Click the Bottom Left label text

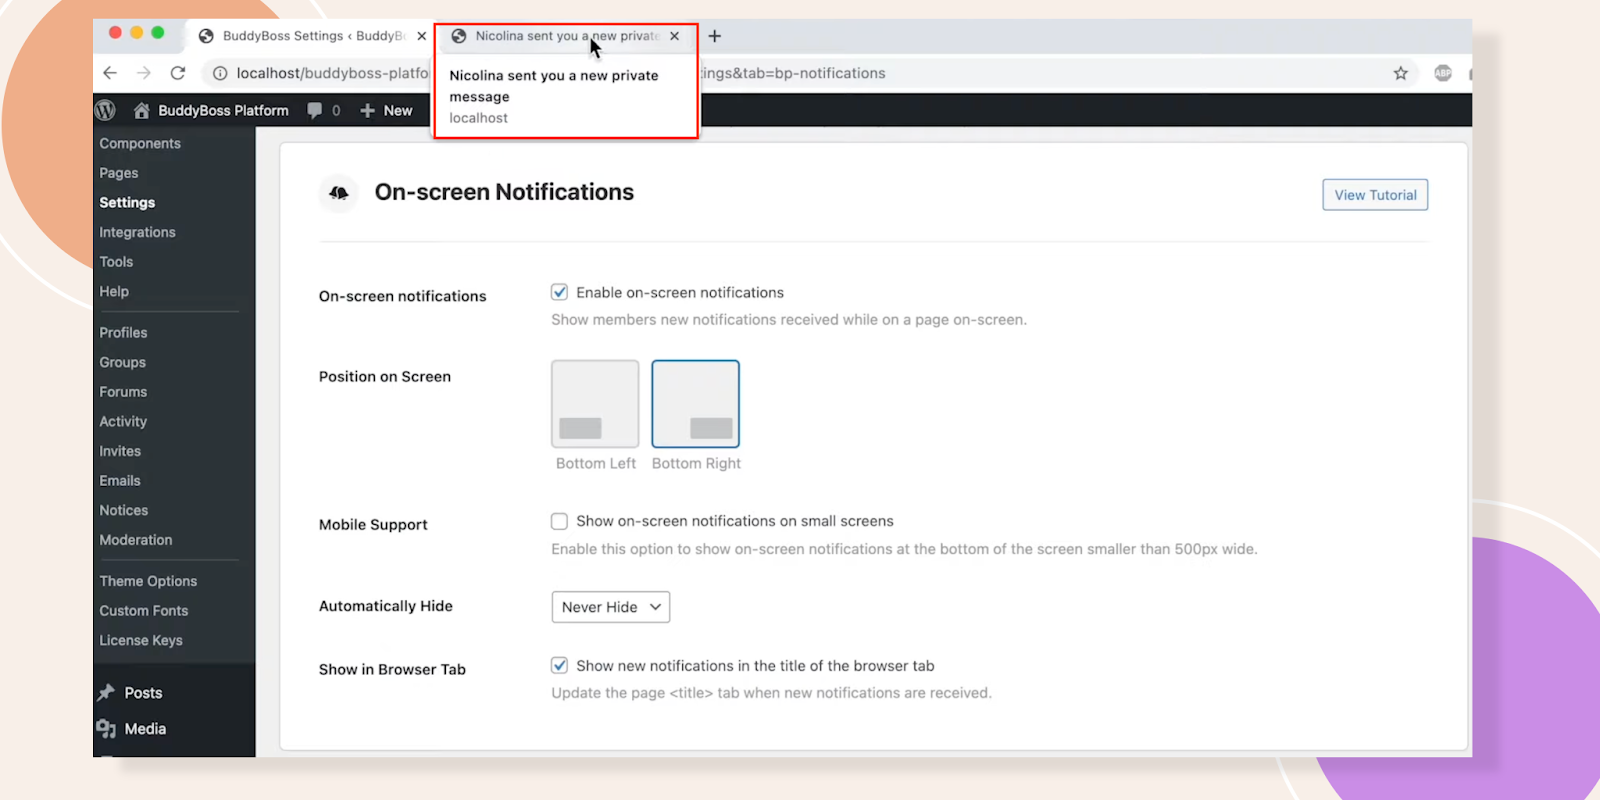(596, 463)
